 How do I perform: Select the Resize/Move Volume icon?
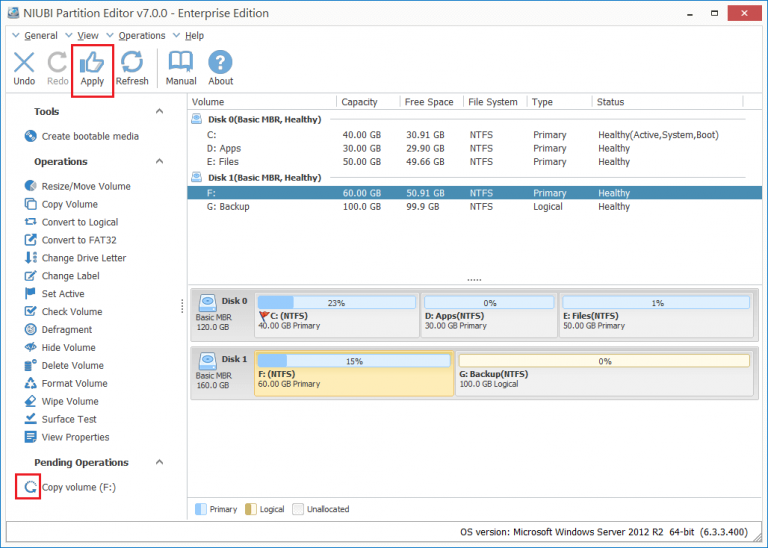tap(30, 186)
